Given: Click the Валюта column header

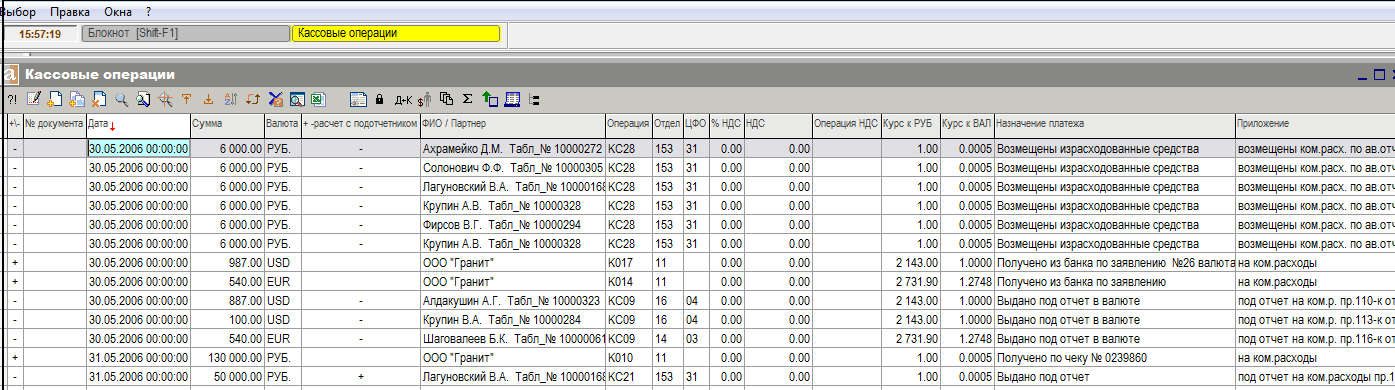Looking at the screenshot, I should coord(282,125).
